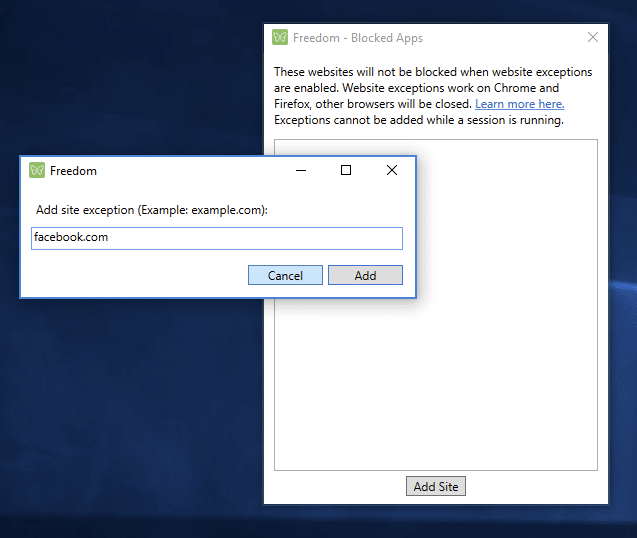
Task: Click the "Freedom" title text of the dialog
Action: (73, 171)
